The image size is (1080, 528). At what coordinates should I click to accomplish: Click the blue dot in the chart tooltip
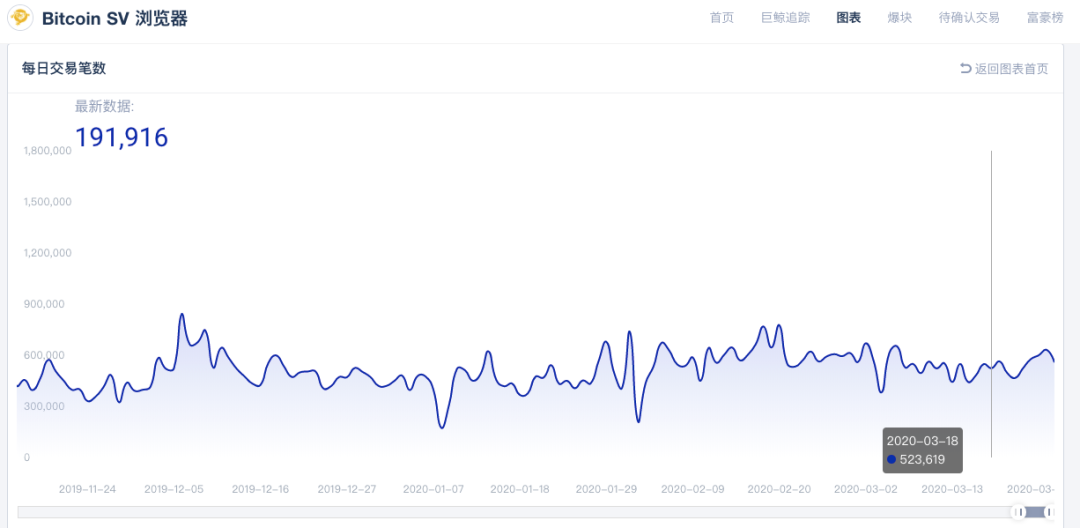click(892, 460)
